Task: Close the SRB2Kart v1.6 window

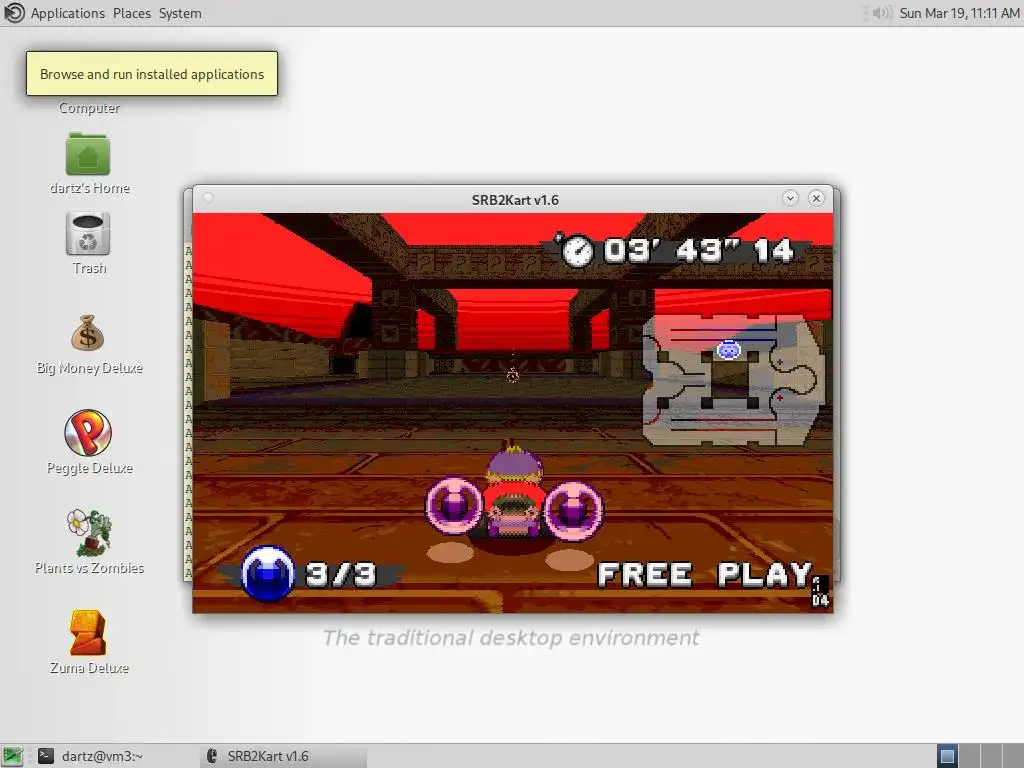Action: [816, 199]
